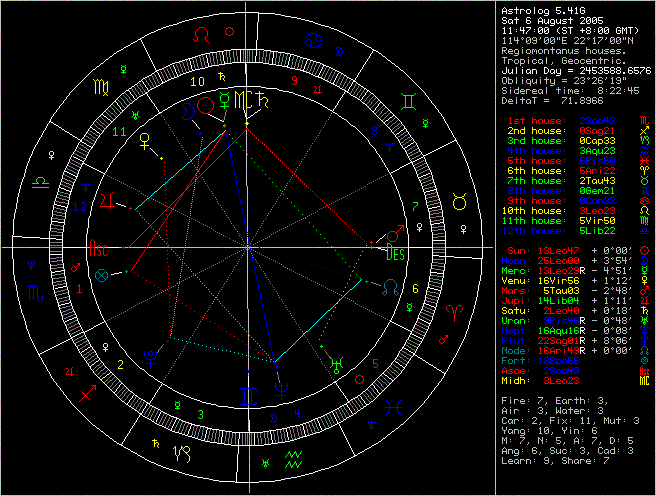The width and height of the screenshot is (656, 496).
Task: Click the yellow Taurus sign glyph on the zodiac ring
Action: coord(458,203)
